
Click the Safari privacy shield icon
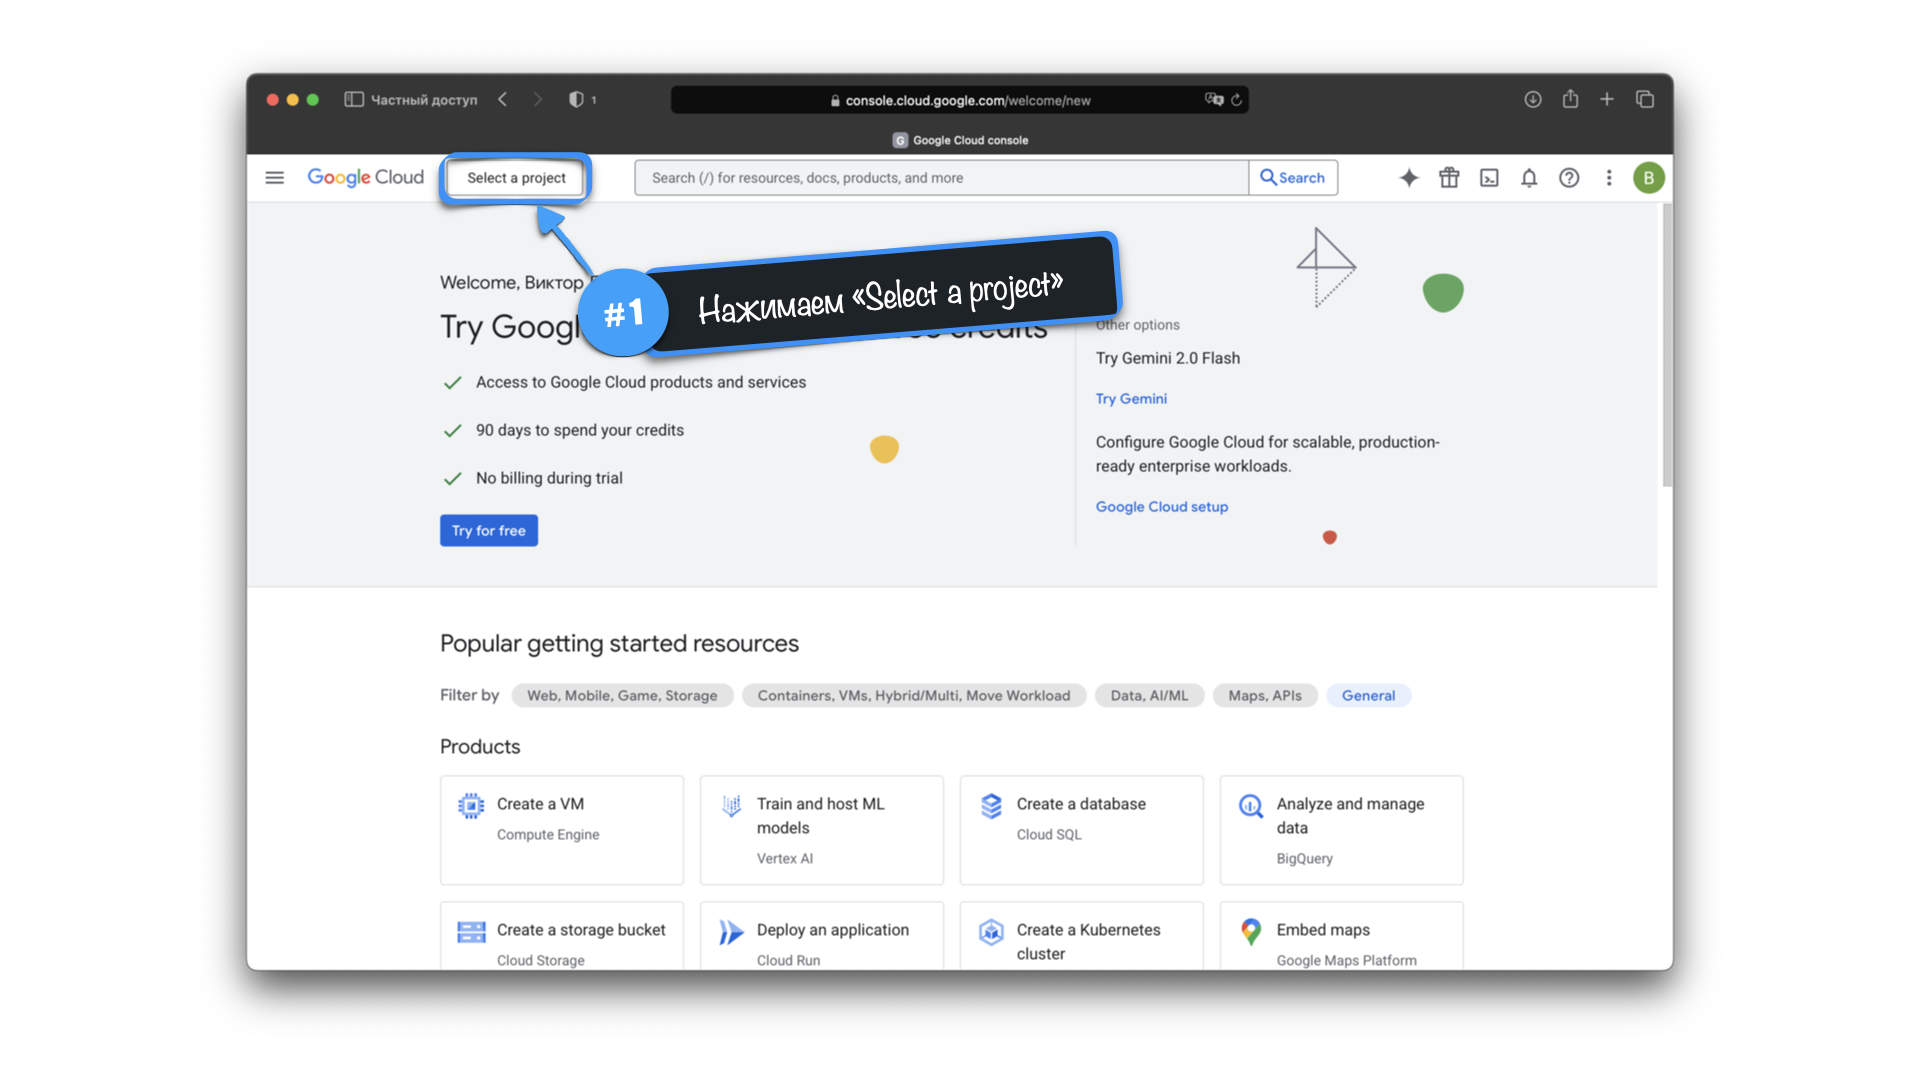point(576,99)
